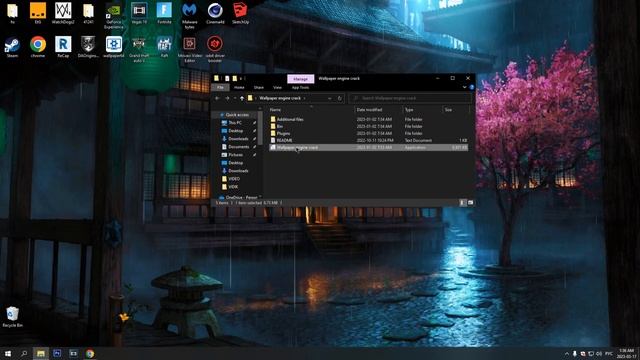Open the File Explorer Help icon
Image resolution: width=640 pixels, height=360 pixels.
click(472, 87)
